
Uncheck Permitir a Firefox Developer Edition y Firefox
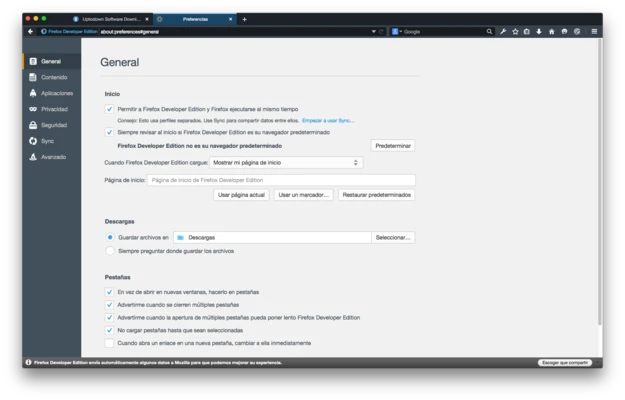109,109
